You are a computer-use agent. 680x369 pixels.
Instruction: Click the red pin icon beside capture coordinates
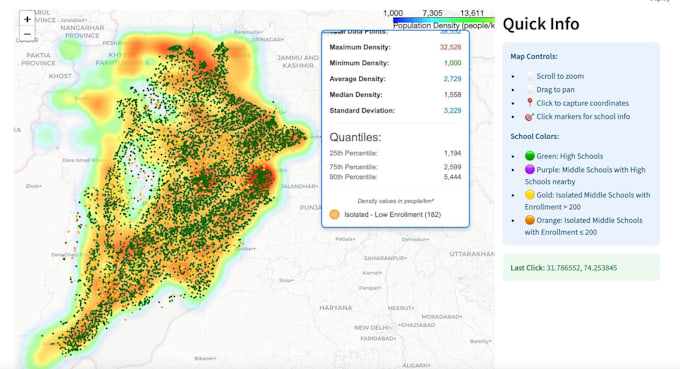tap(530, 103)
